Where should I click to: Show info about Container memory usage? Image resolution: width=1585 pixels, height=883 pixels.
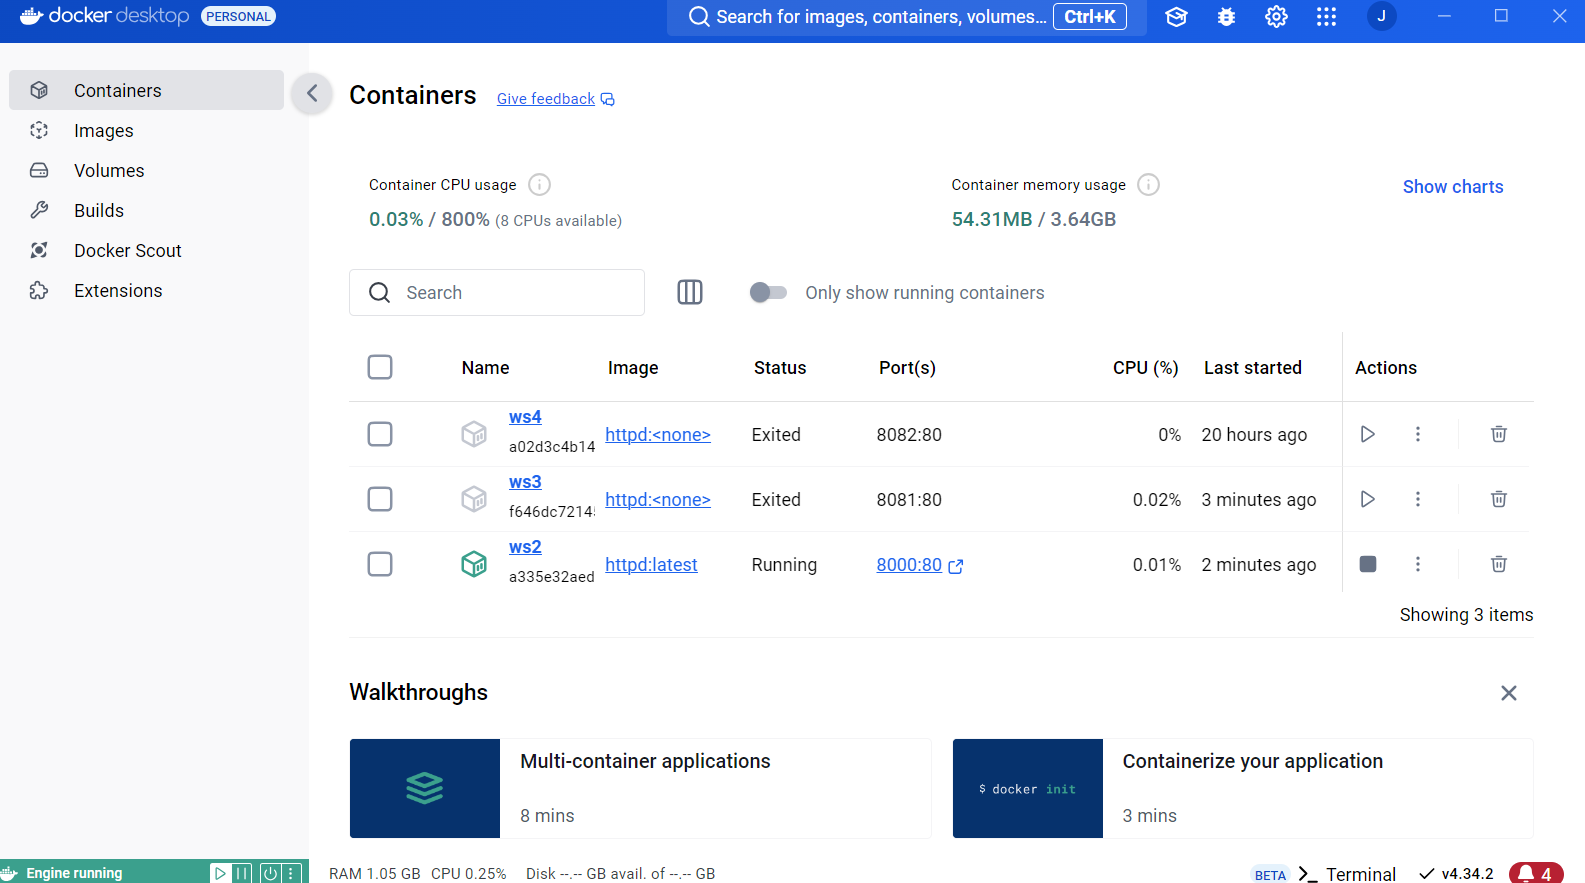[x=1148, y=185]
